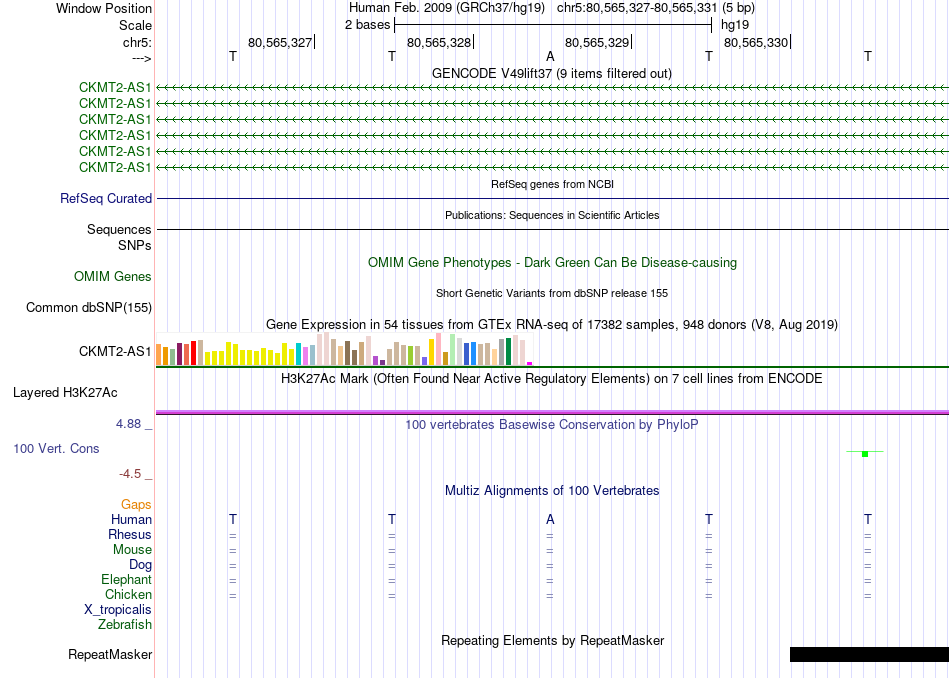Click the Scale label
Screen dimensions: 950x678
[136, 25]
